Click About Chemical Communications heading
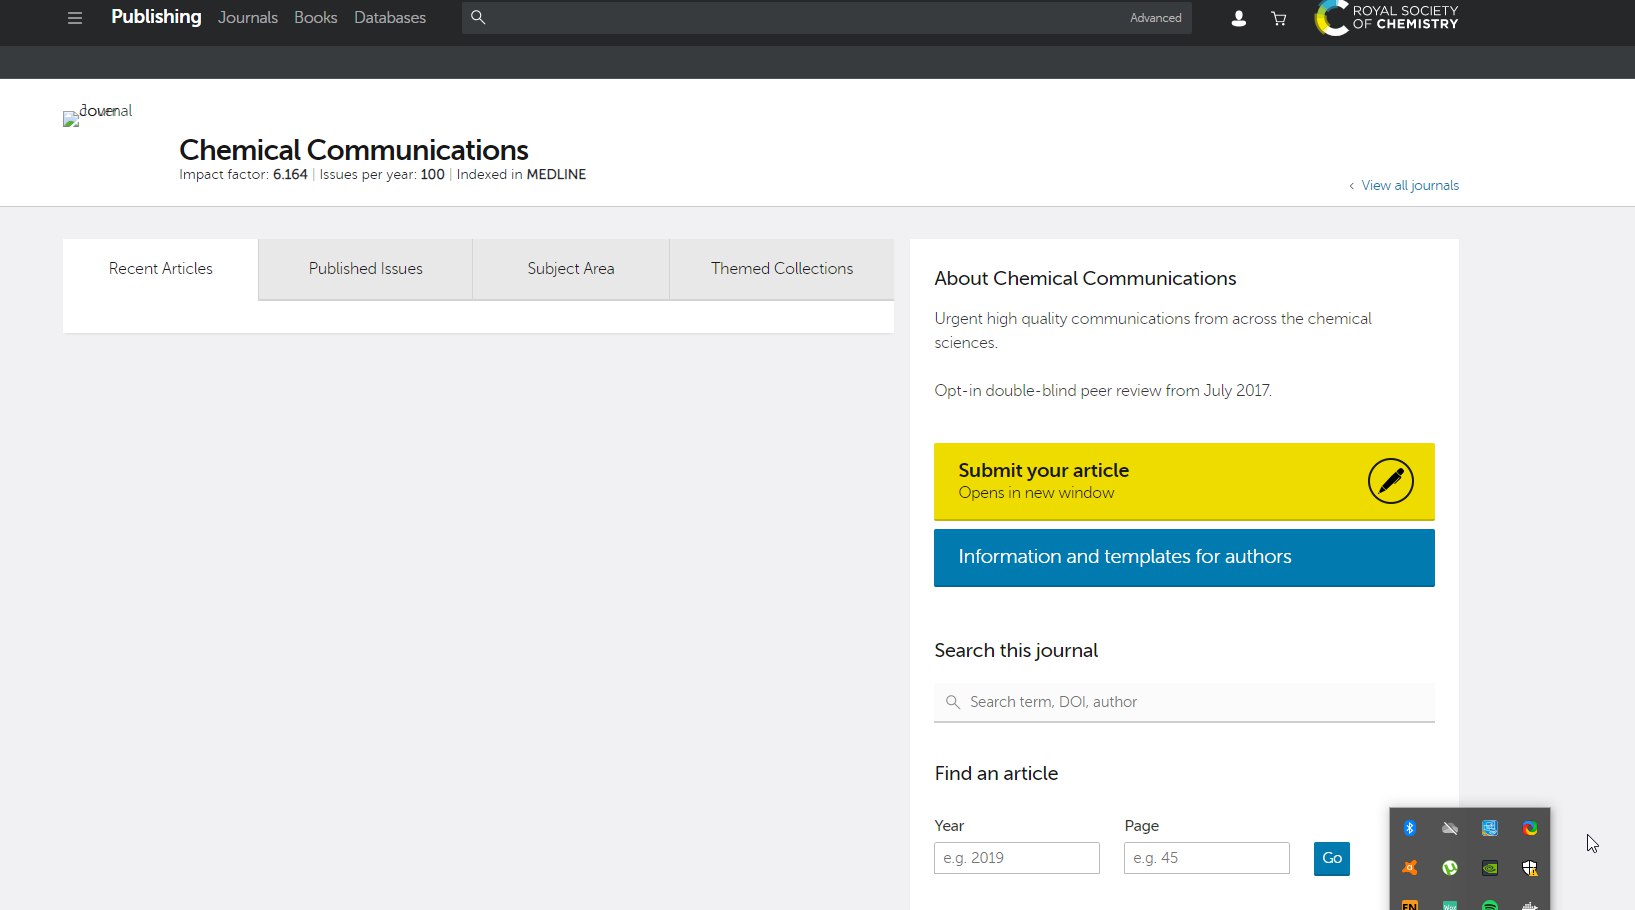This screenshot has width=1635, height=910. (1085, 279)
